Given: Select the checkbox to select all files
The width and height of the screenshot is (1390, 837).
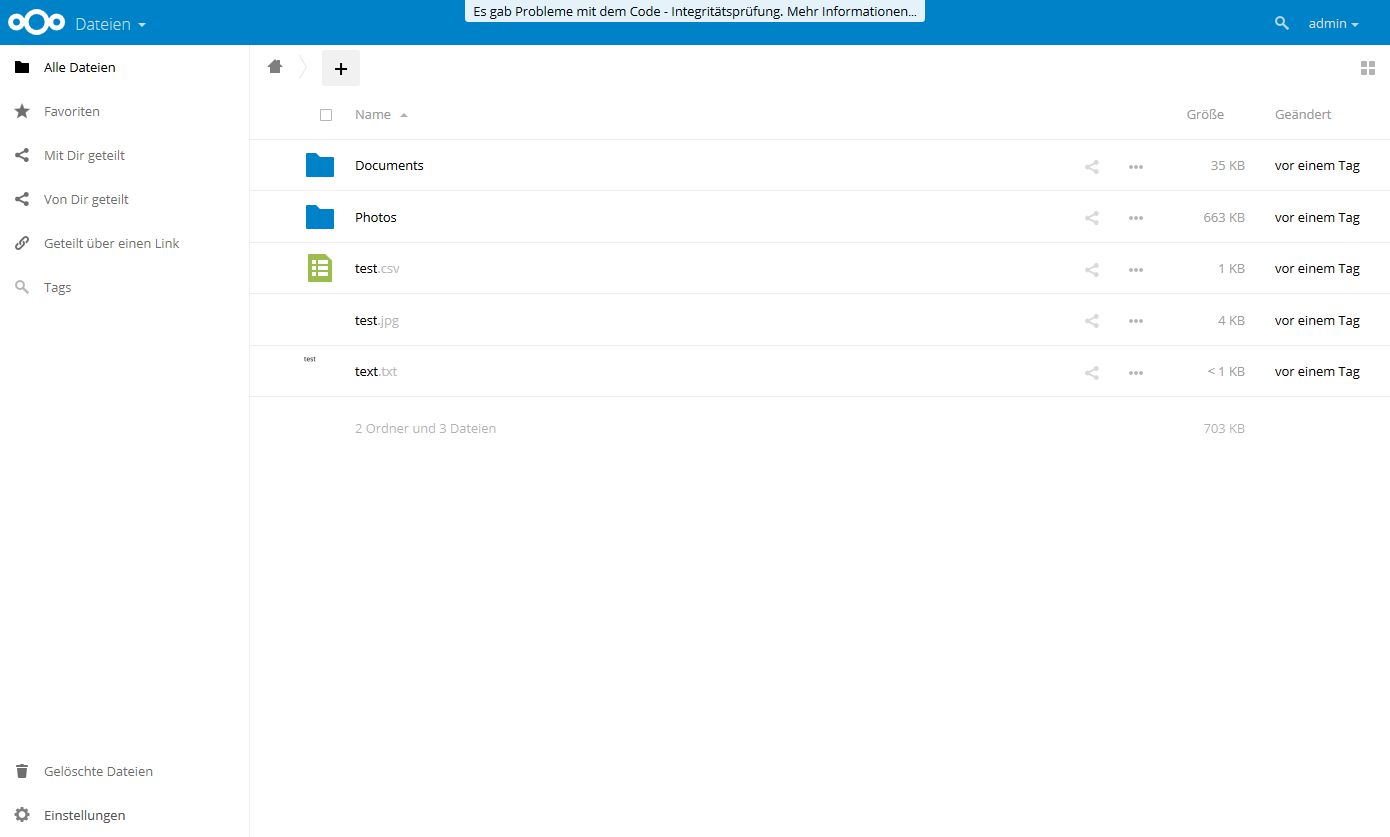Looking at the screenshot, I should tap(326, 114).
